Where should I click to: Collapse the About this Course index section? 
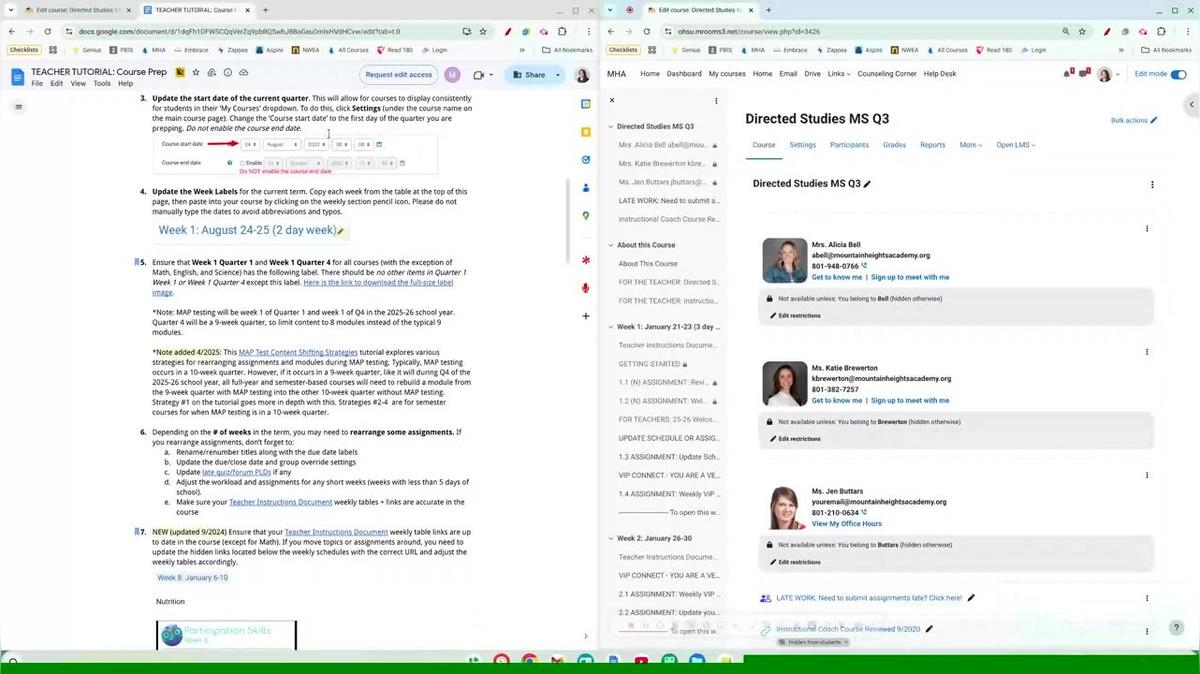pyautogui.click(x=611, y=245)
